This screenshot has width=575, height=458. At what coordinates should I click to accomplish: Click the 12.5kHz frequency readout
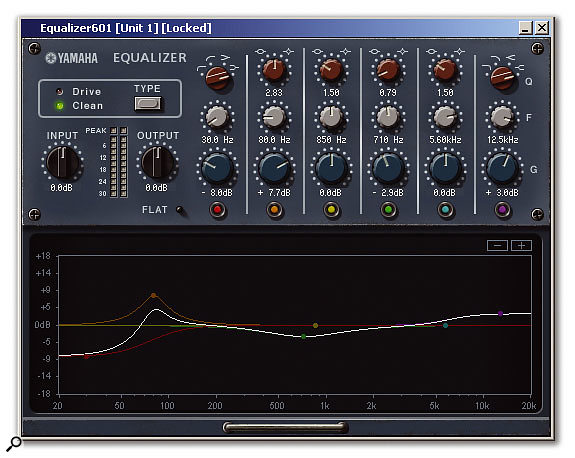[x=502, y=140]
